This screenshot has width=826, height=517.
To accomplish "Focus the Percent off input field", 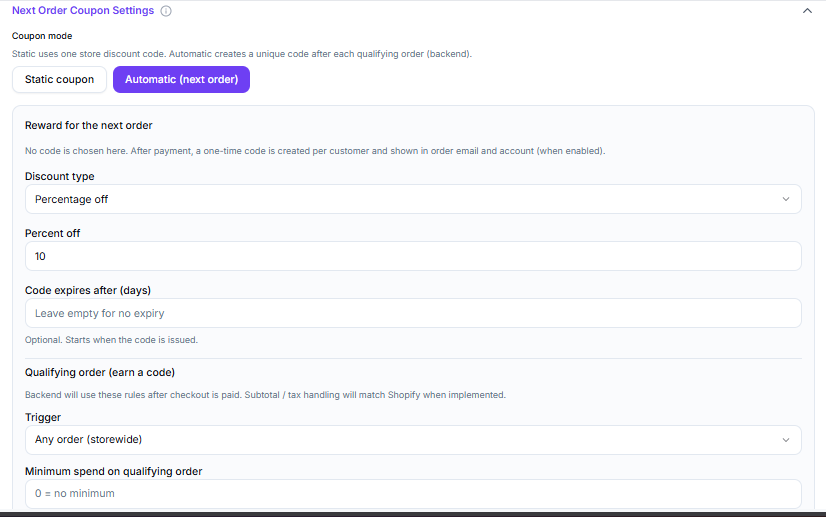I will 414,256.
